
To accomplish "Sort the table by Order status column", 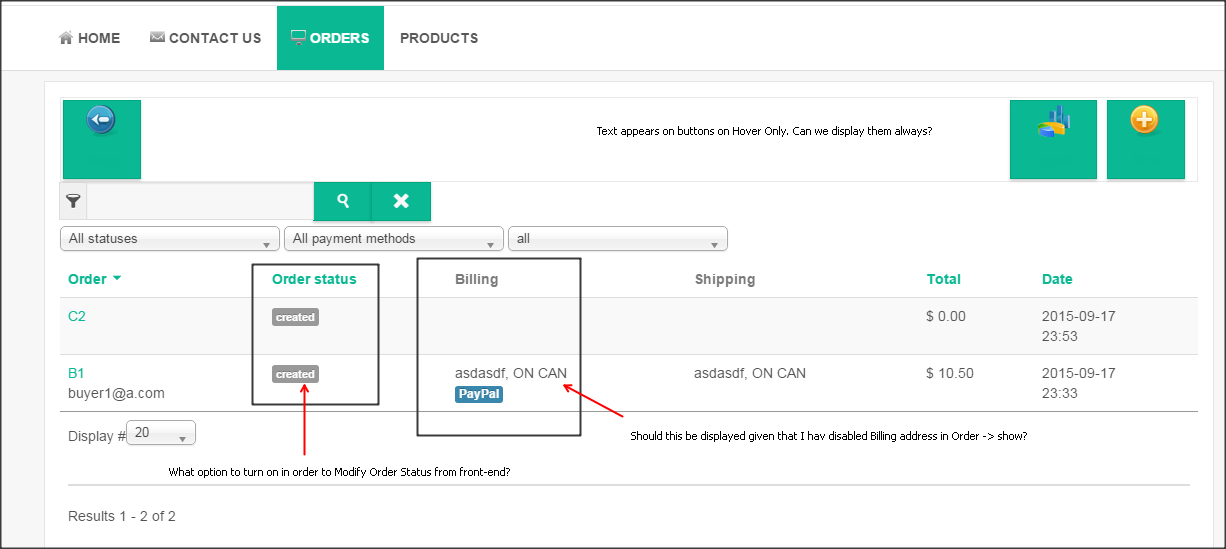I will click(x=314, y=279).
